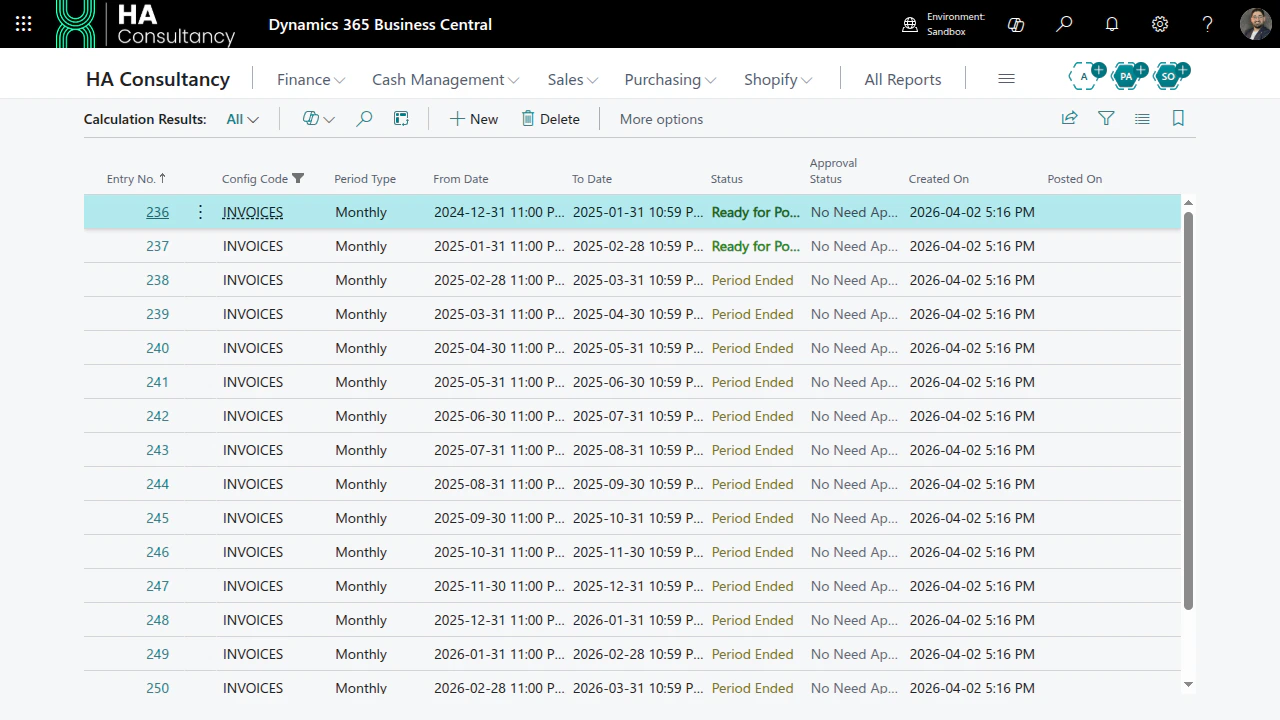The height and width of the screenshot is (720, 1280).
Task: Open the notifications bell
Action: [x=1112, y=24]
